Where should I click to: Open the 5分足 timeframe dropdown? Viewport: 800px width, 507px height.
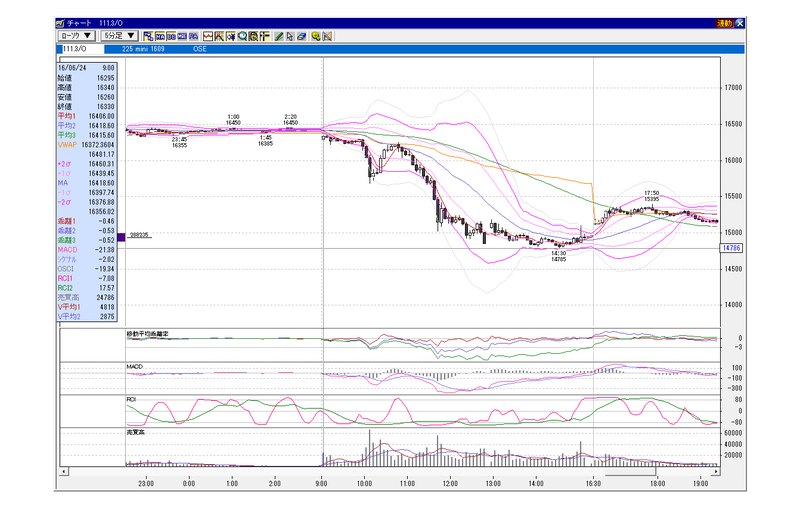click(x=119, y=36)
